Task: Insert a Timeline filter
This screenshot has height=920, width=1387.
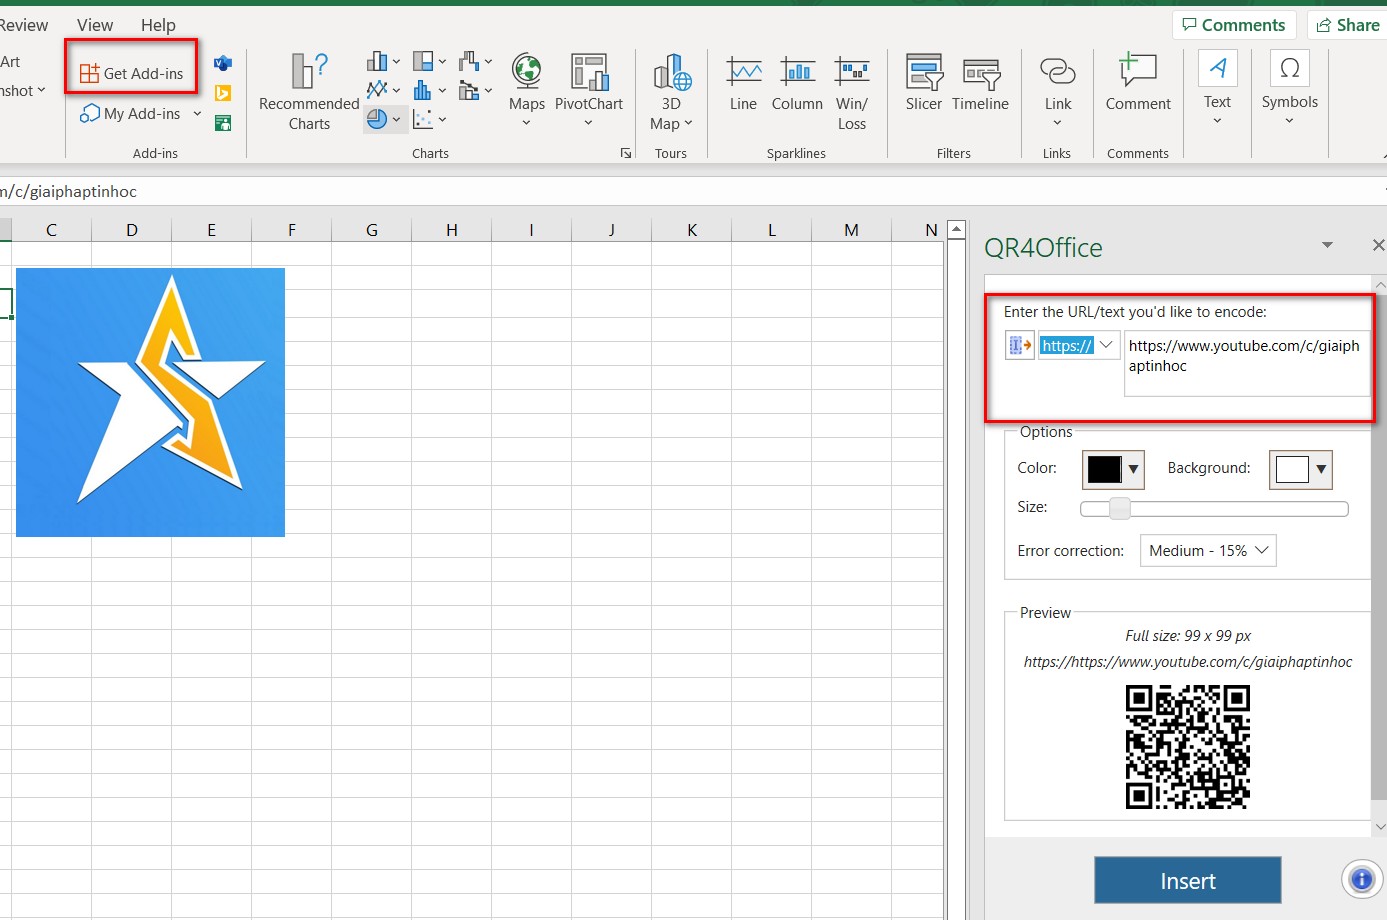Action: (980, 84)
